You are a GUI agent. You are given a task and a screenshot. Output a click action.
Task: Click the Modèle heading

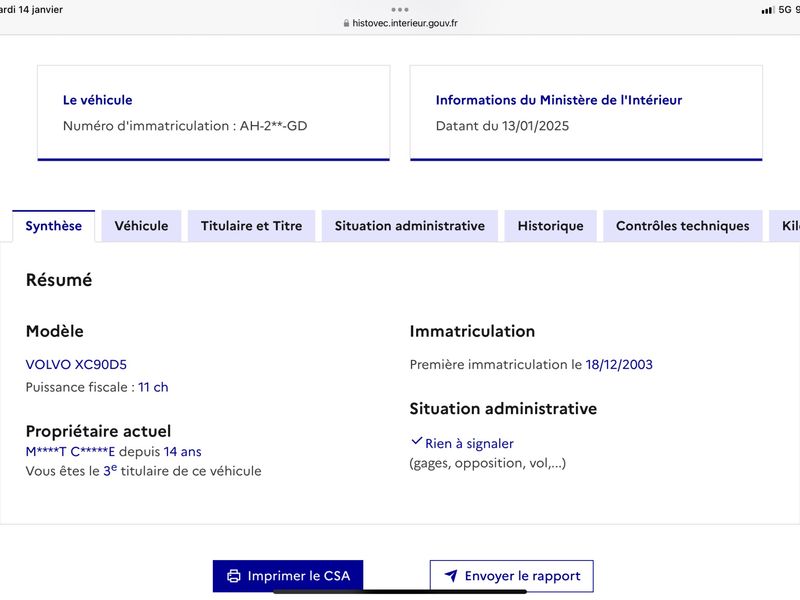[x=55, y=331]
